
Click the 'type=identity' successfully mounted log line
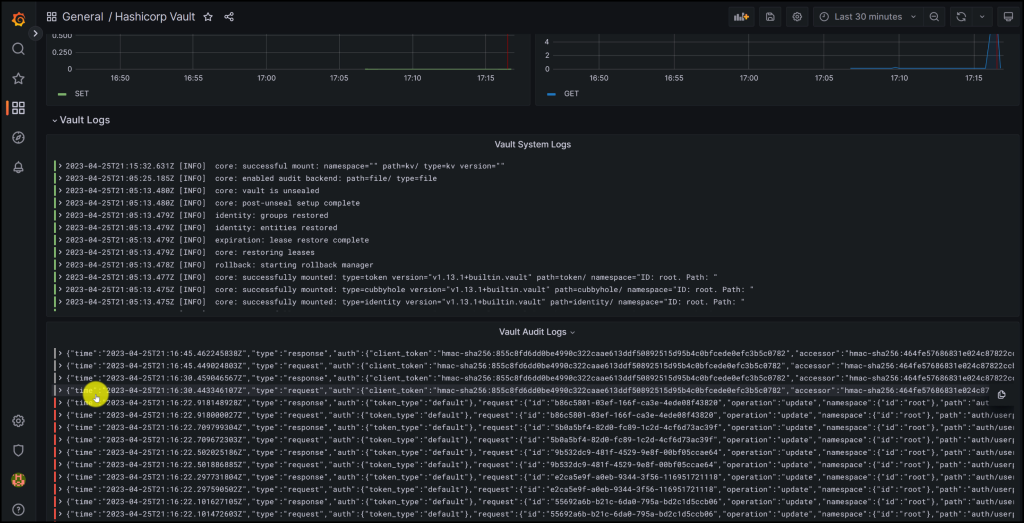401,302
